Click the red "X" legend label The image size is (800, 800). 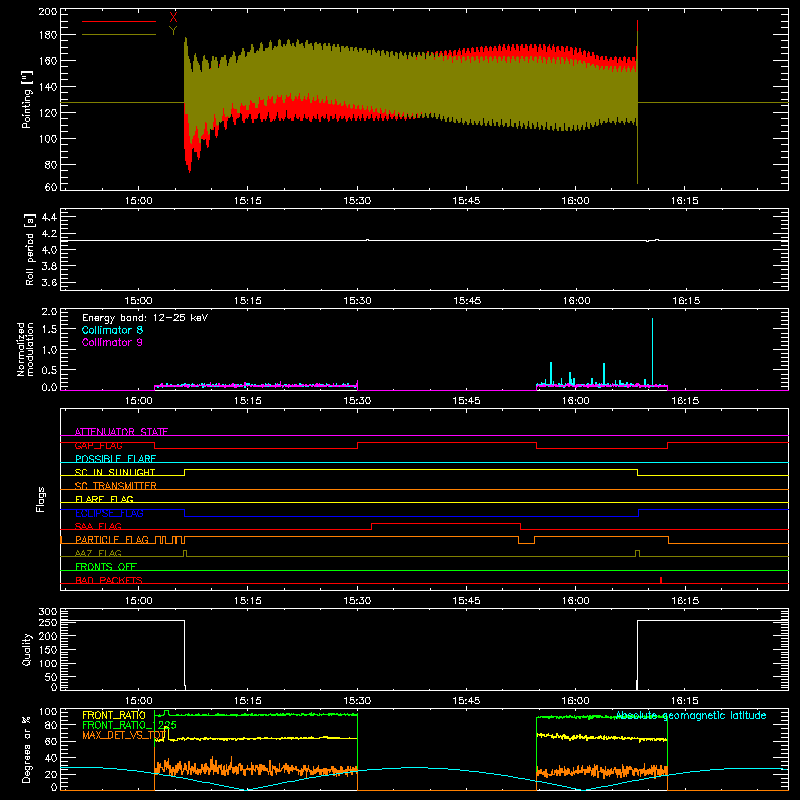pos(173,18)
